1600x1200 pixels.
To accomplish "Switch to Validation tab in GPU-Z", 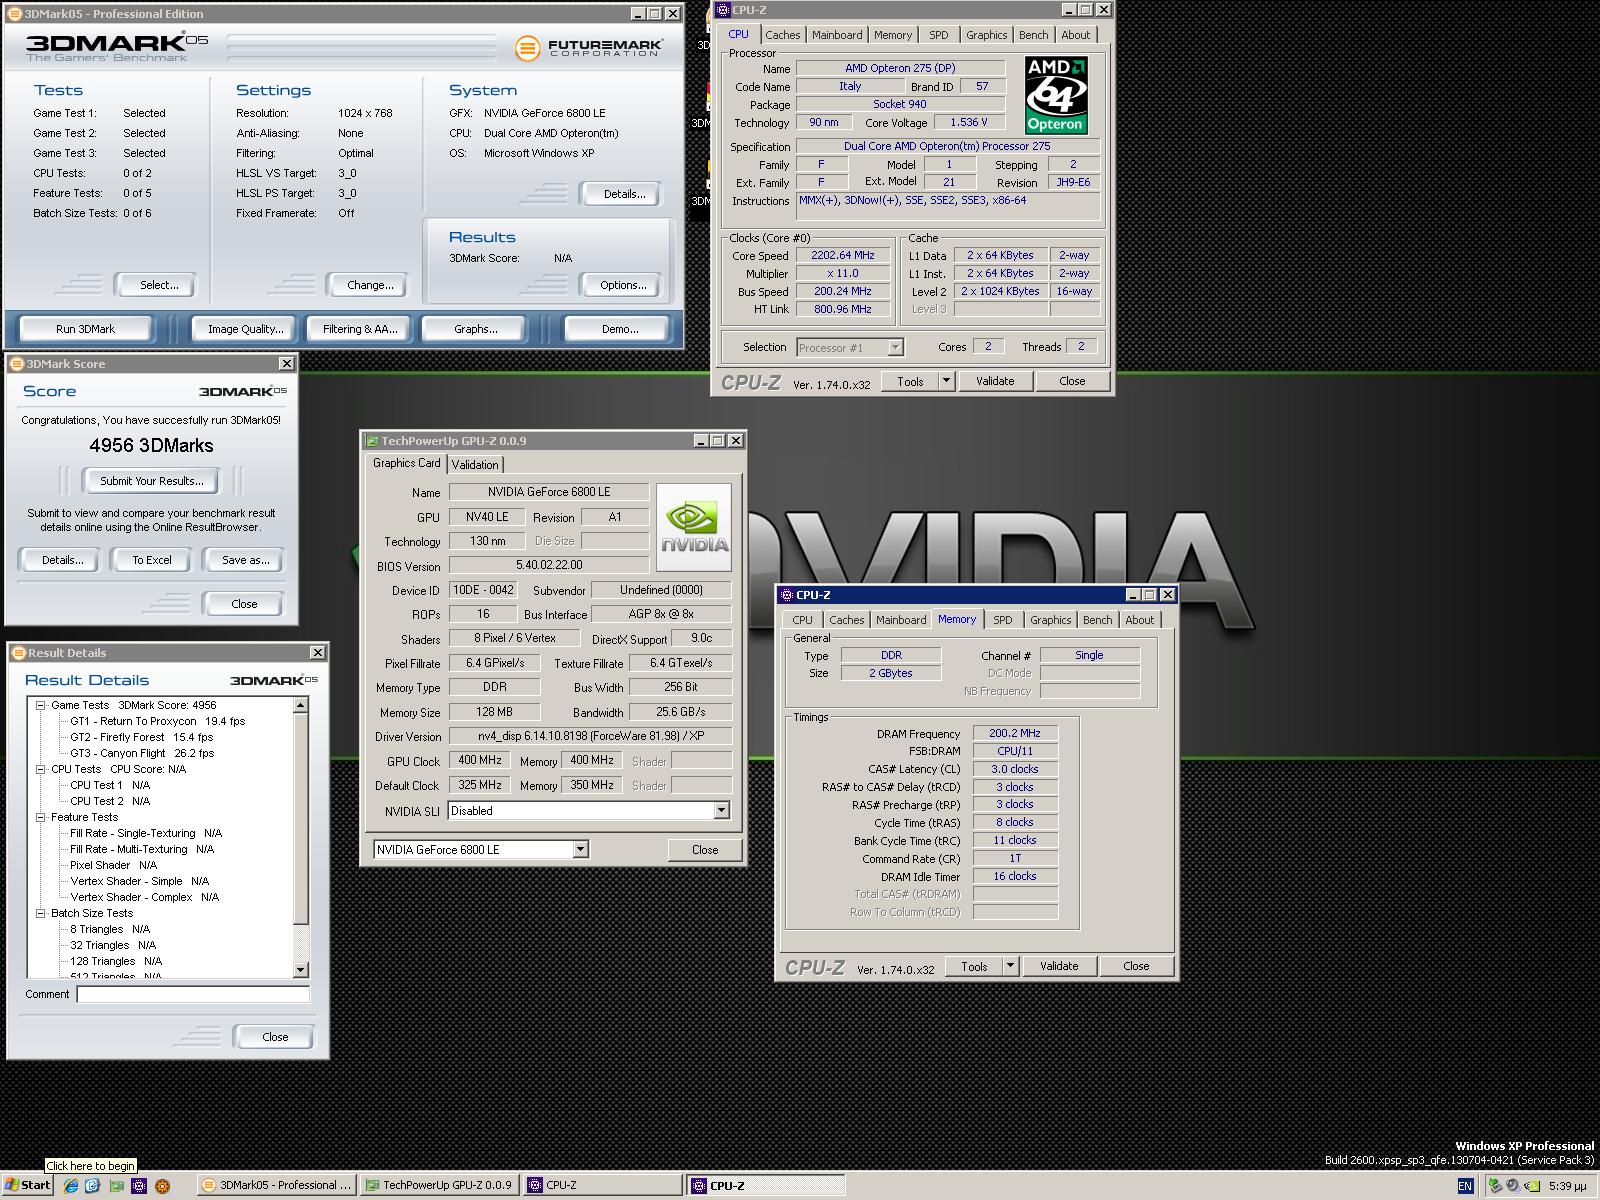I will coord(475,465).
